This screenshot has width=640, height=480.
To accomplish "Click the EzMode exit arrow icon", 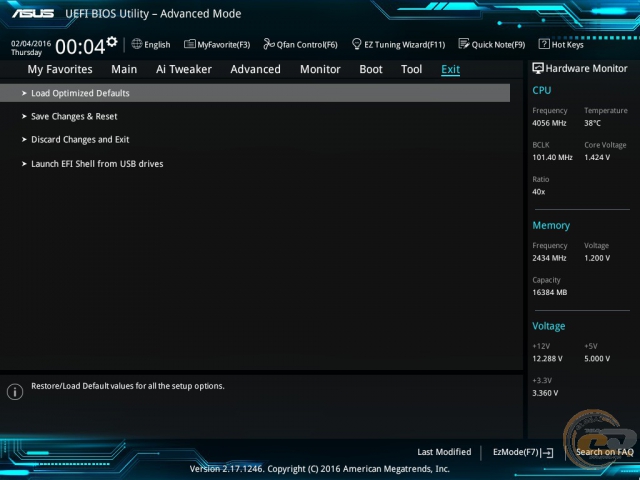I will click(547, 453).
